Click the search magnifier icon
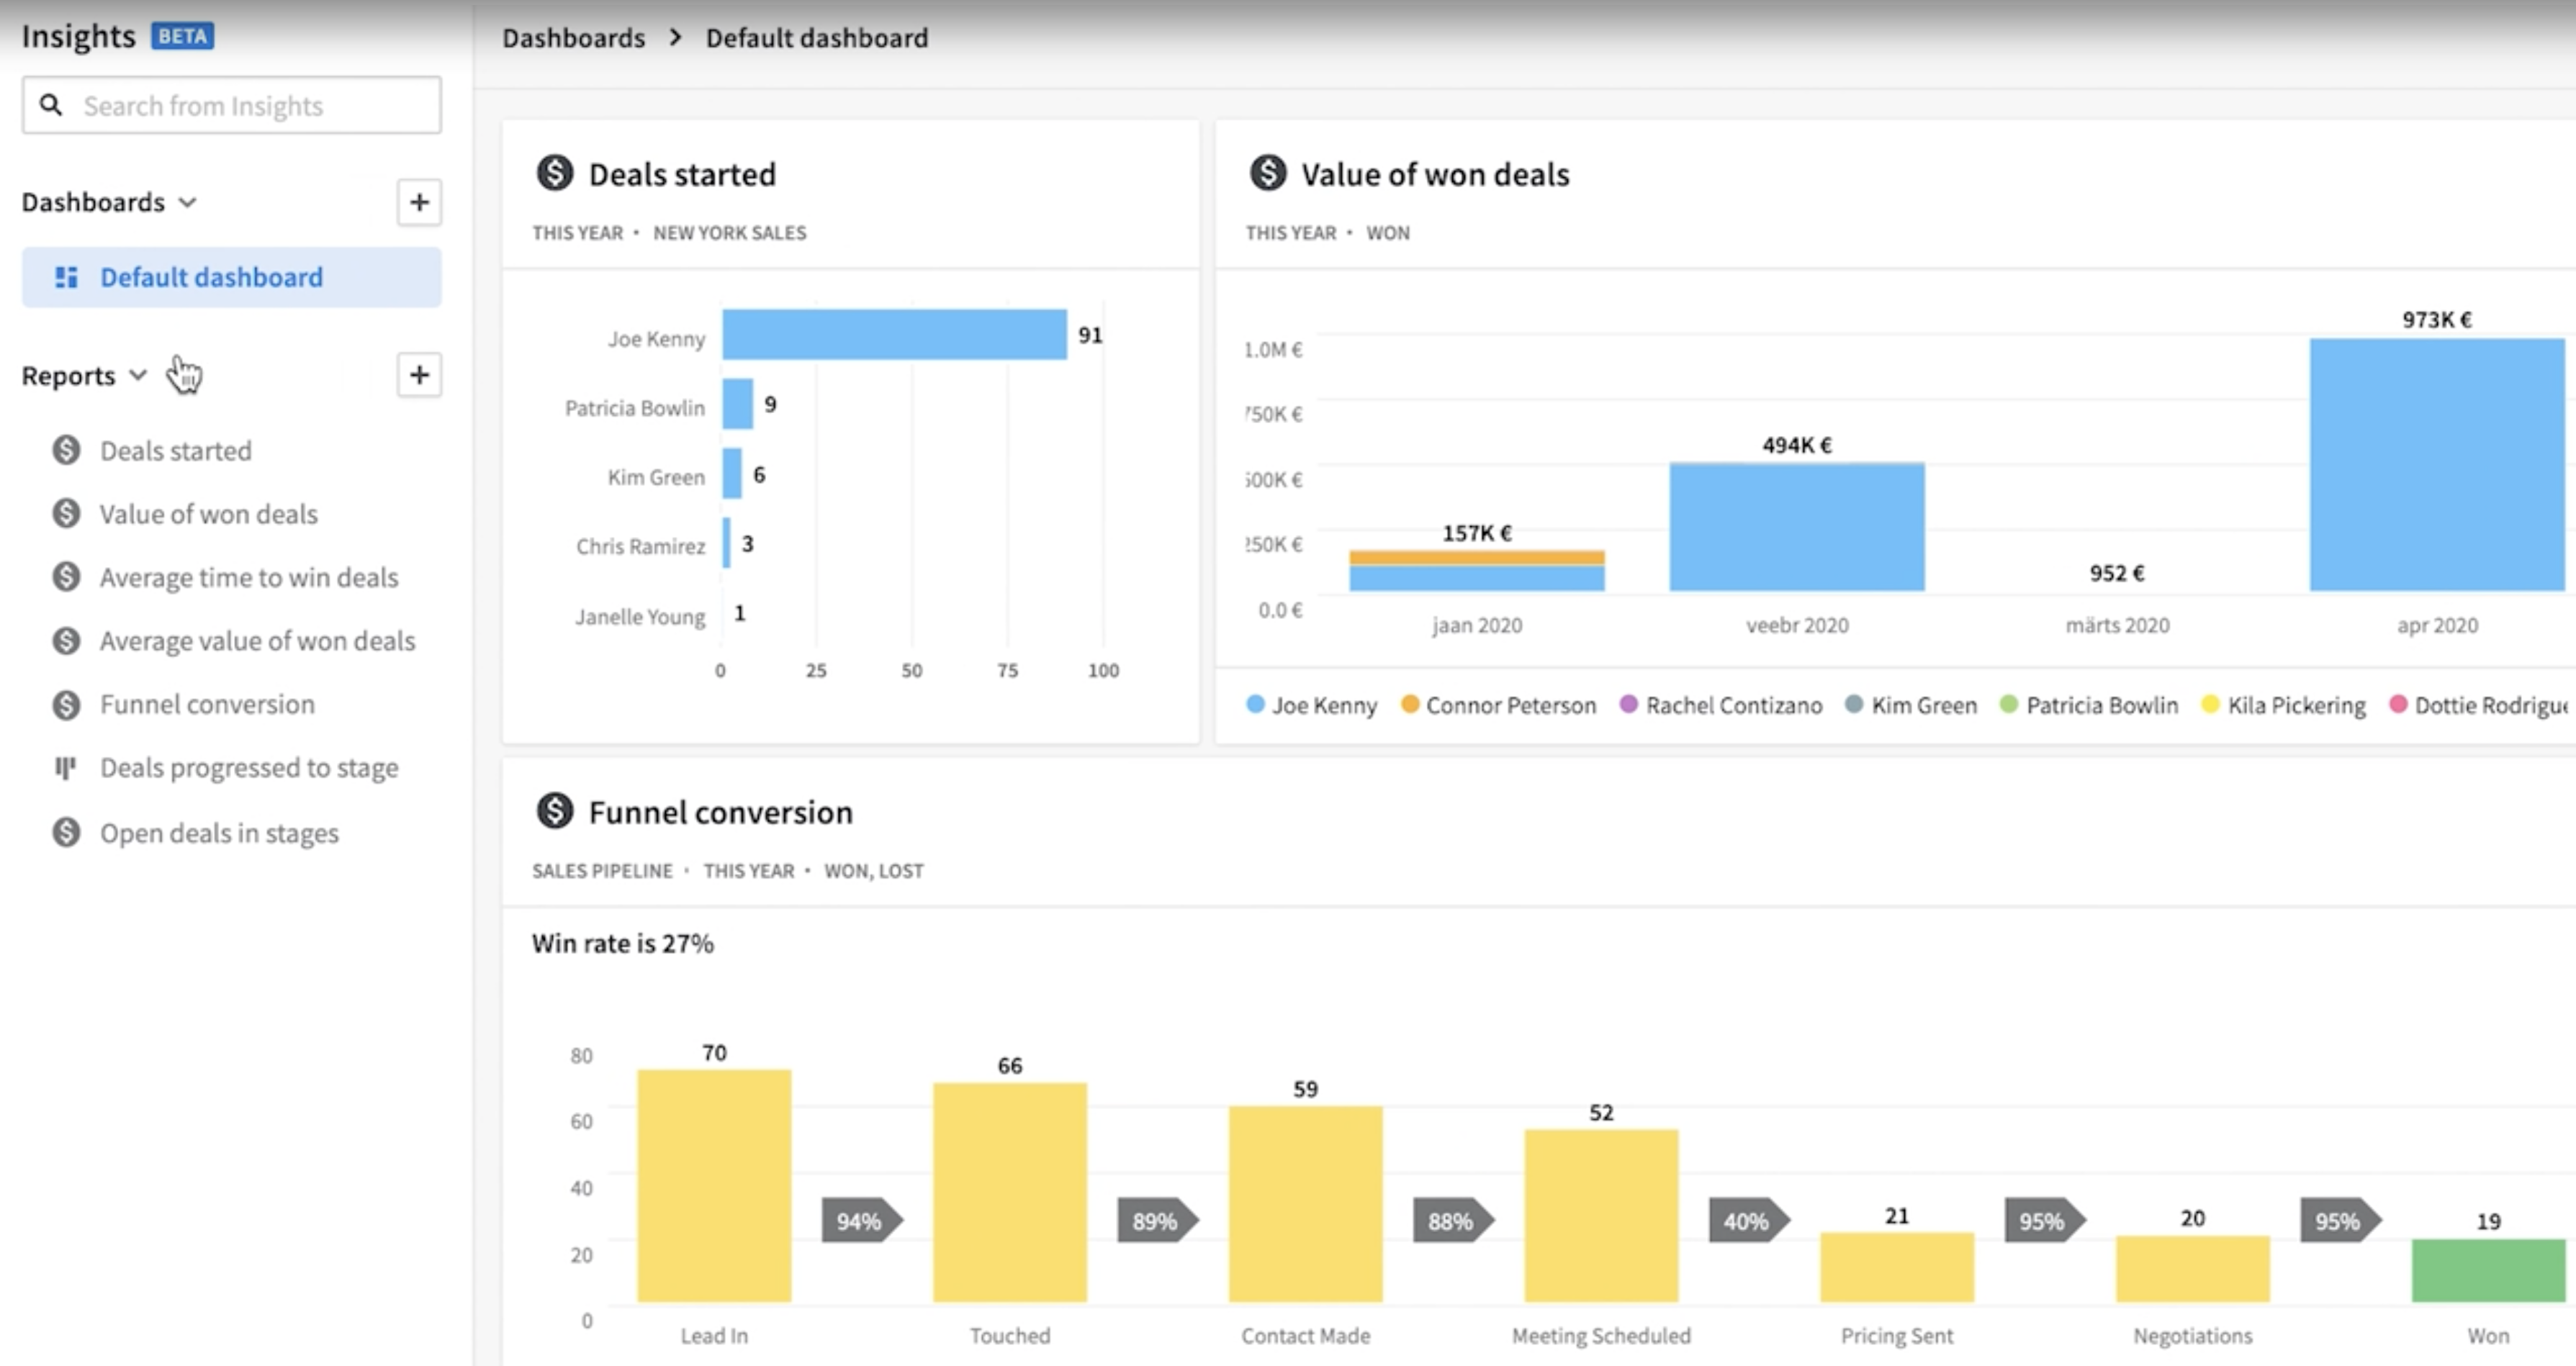Screen dimensions: 2576x1366 coord(51,105)
